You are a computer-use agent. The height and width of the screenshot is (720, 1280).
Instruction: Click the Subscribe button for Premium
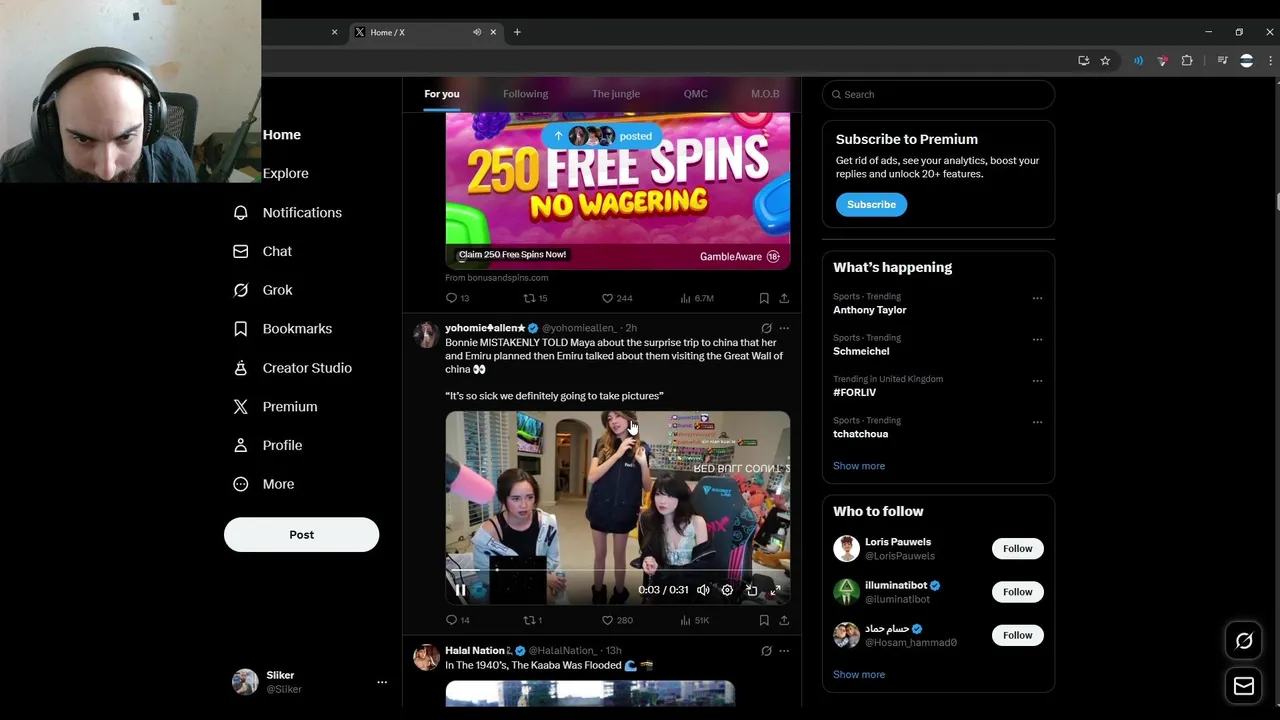(871, 204)
